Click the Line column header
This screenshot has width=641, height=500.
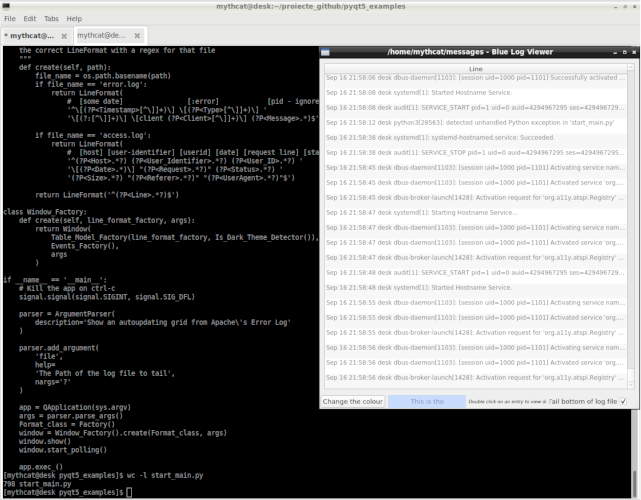475,69
